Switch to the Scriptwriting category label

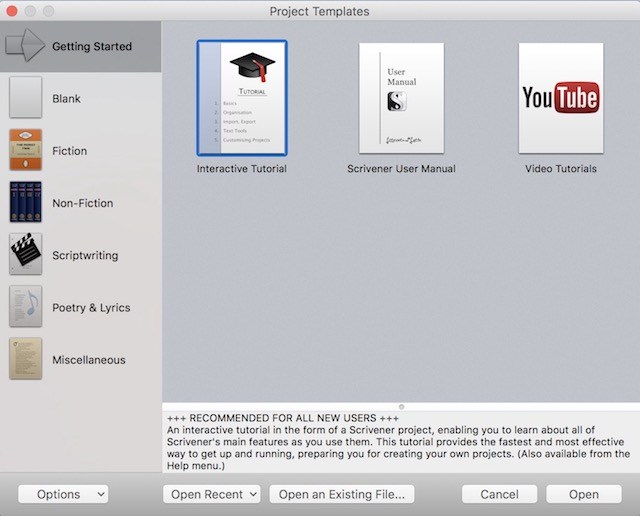tap(85, 255)
